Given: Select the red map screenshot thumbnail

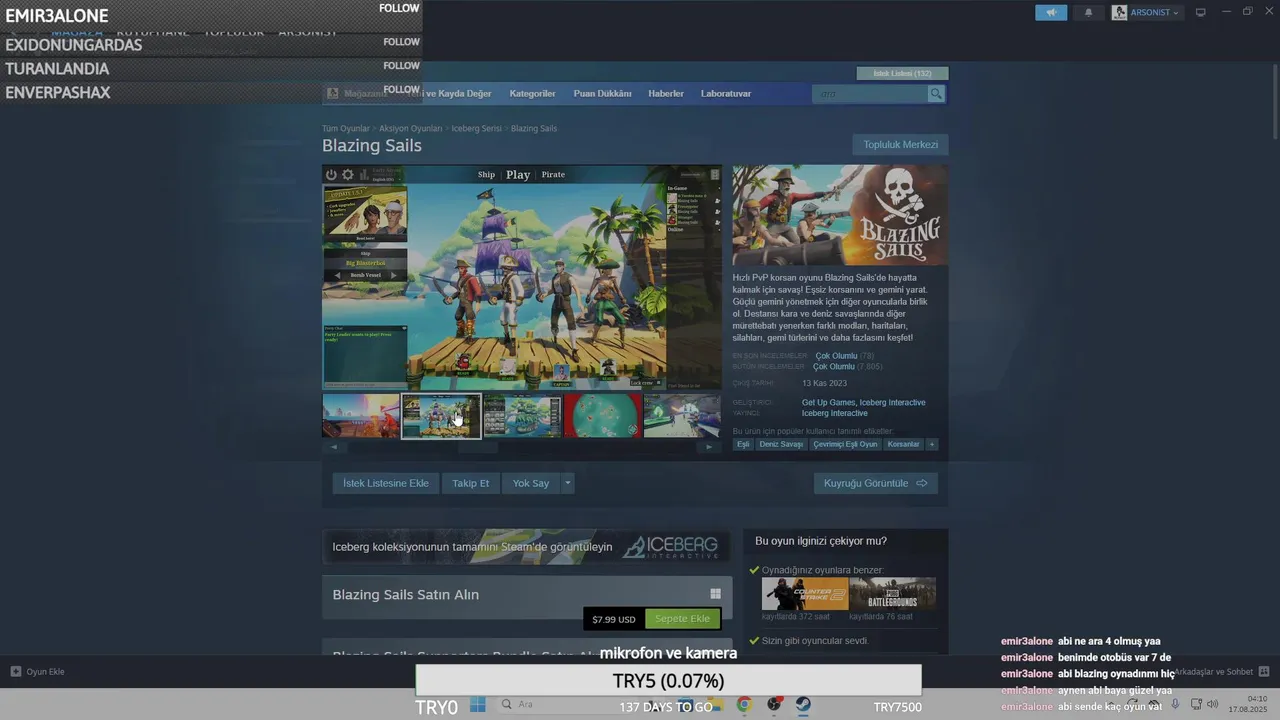Looking at the screenshot, I should click(603, 416).
